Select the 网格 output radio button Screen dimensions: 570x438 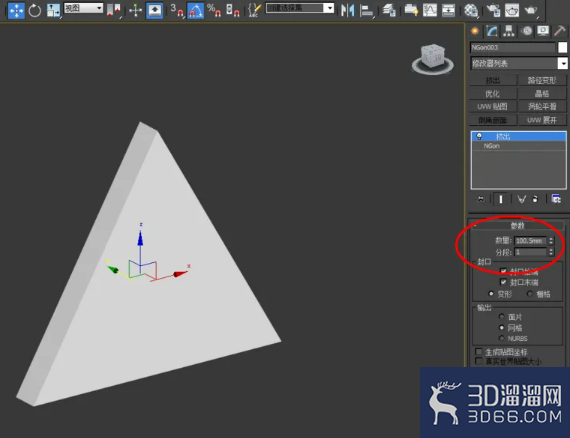tap(502, 328)
